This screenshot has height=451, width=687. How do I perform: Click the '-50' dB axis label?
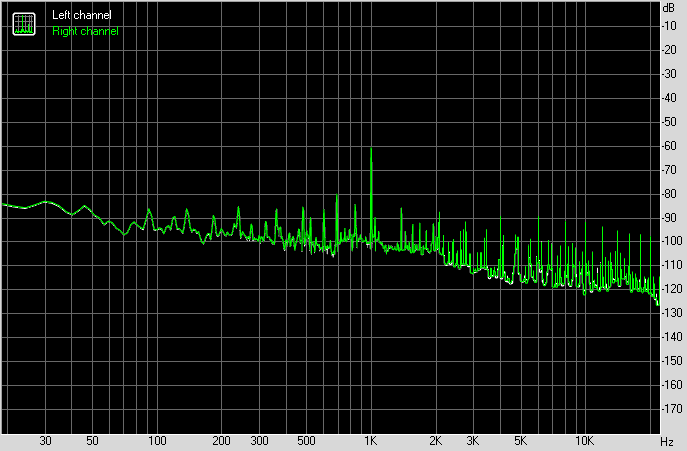tap(669, 121)
